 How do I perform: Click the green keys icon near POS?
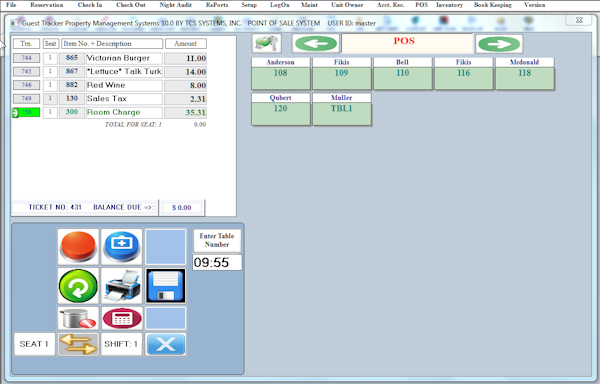coord(267,43)
